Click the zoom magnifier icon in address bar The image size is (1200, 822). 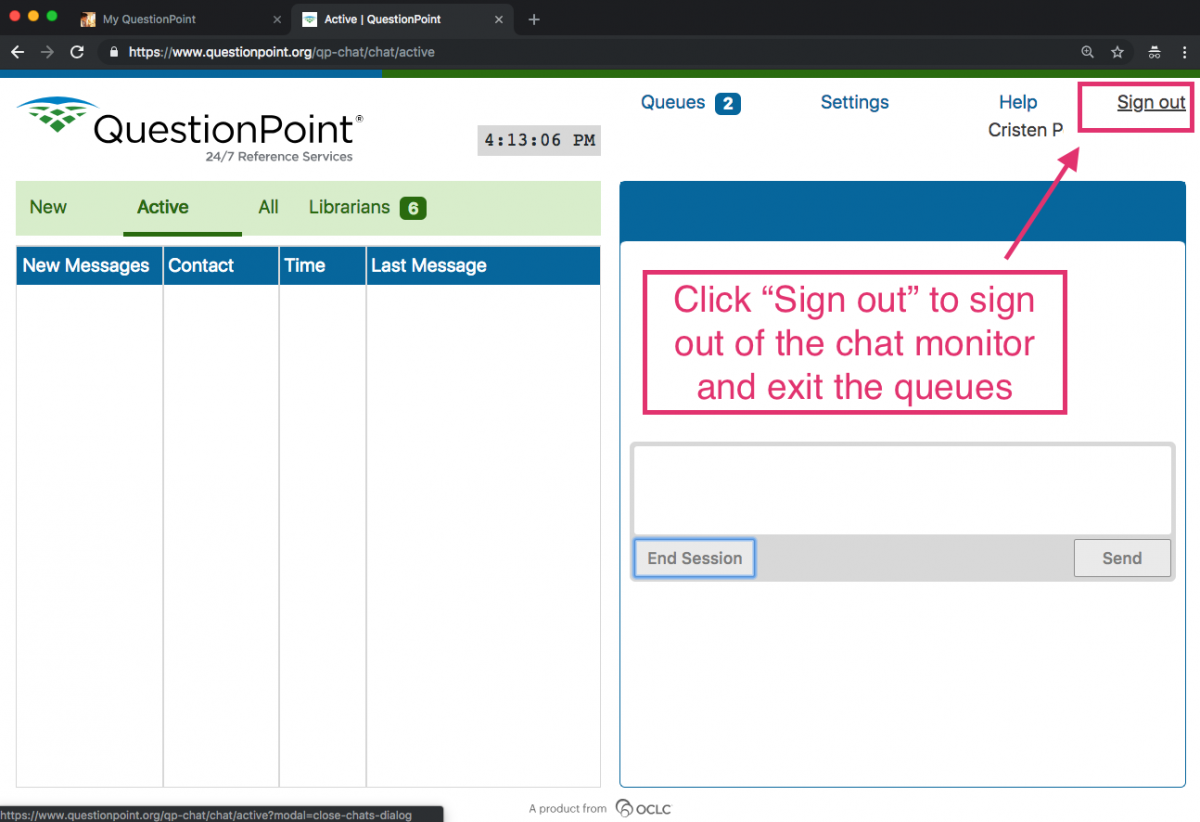(x=1088, y=52)
